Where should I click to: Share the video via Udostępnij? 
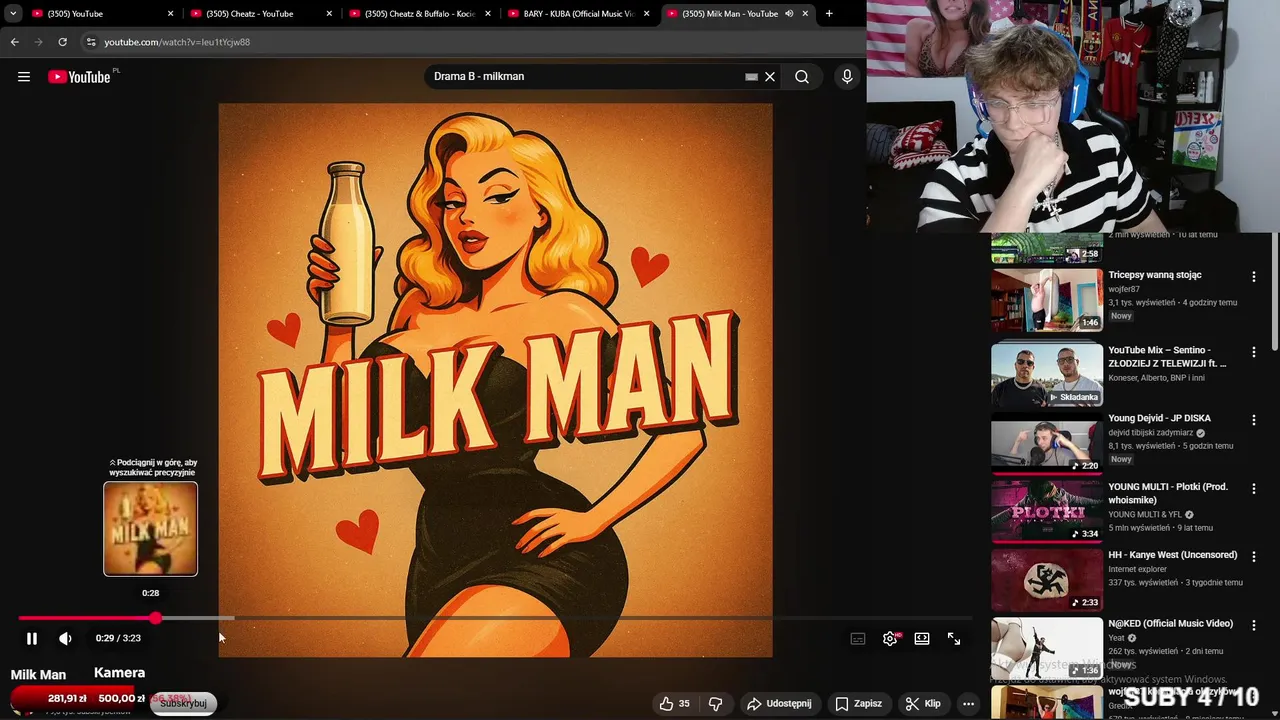tap(779, 704)
